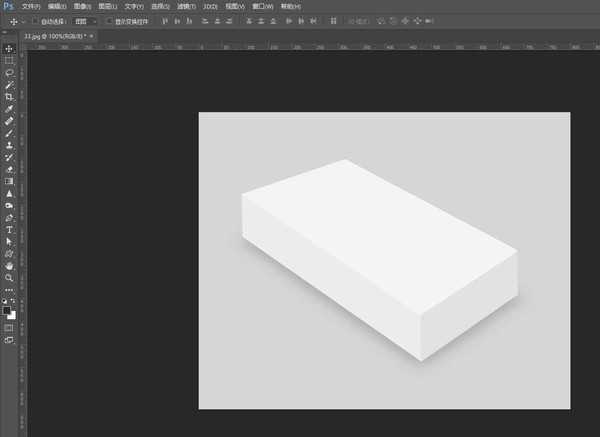Open the 文件(F) menu
This screenshot has height=437, width=600.
pyautogui.click(x=31, y=6)
